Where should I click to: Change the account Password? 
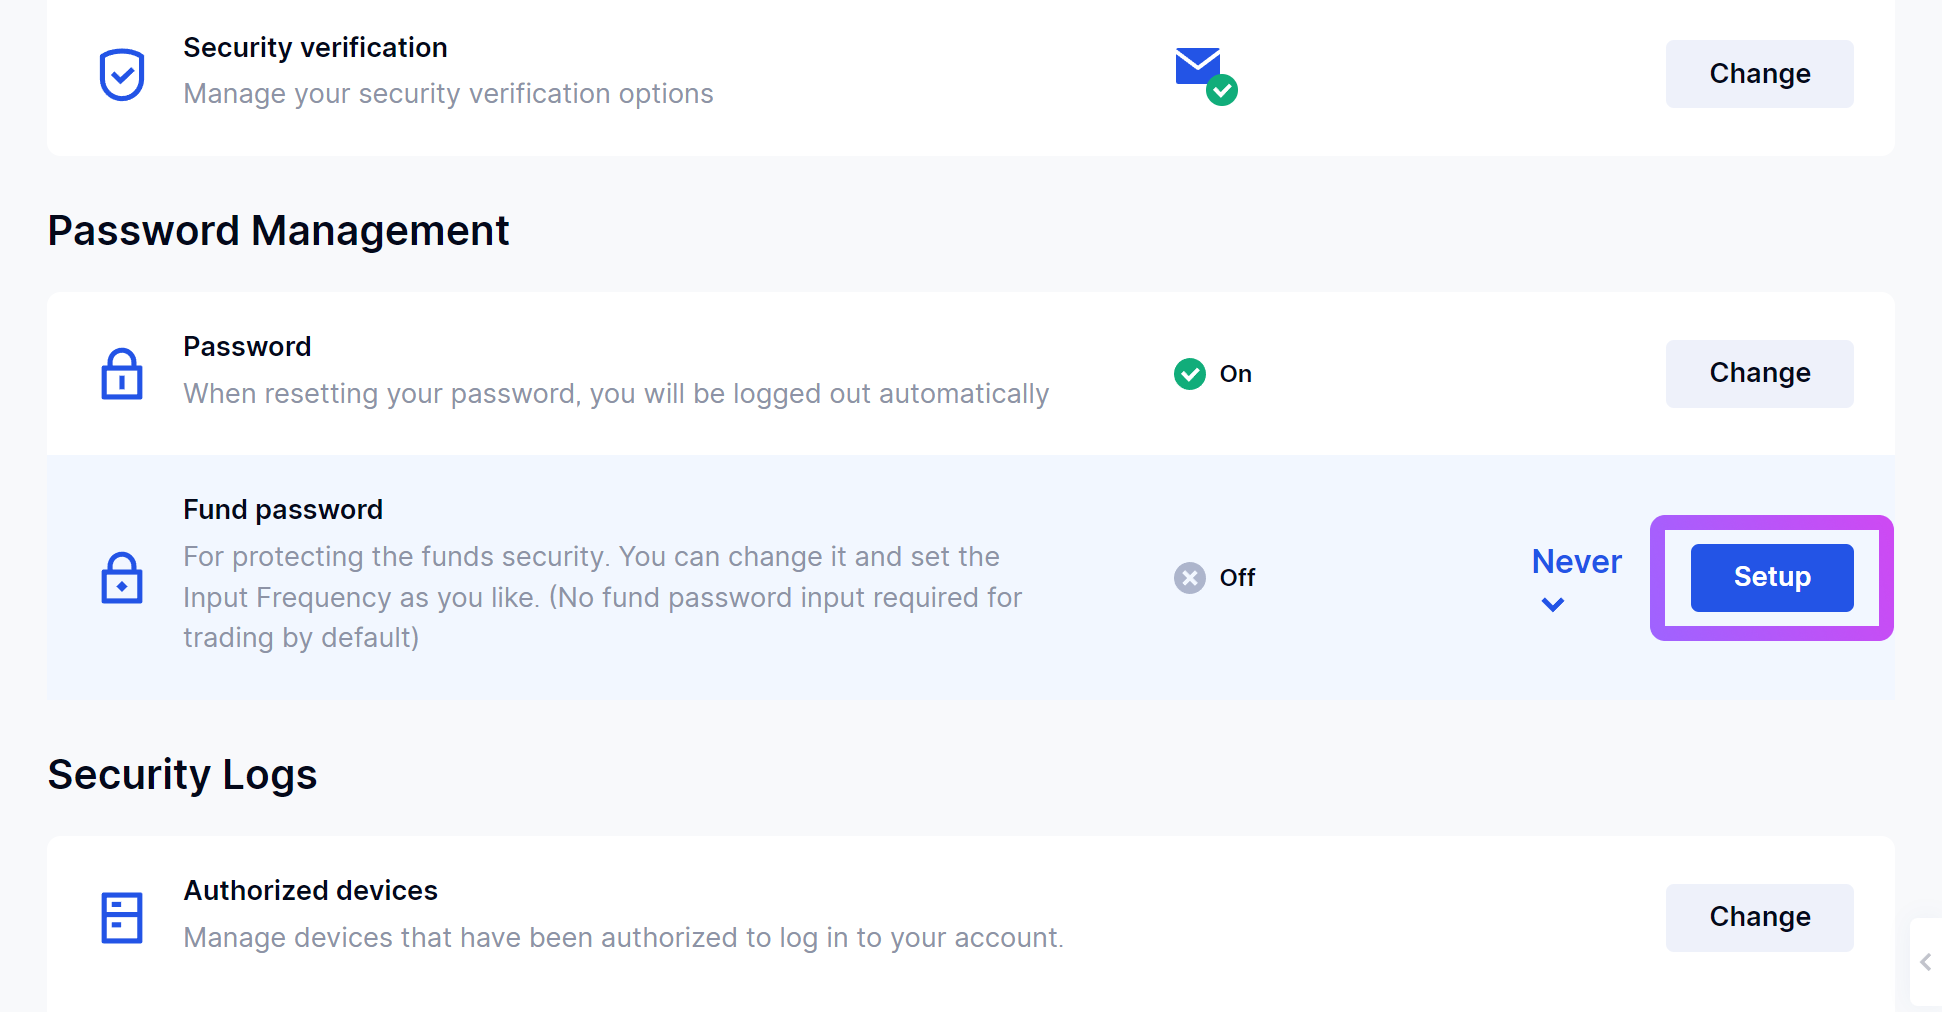coord(1759,373)
